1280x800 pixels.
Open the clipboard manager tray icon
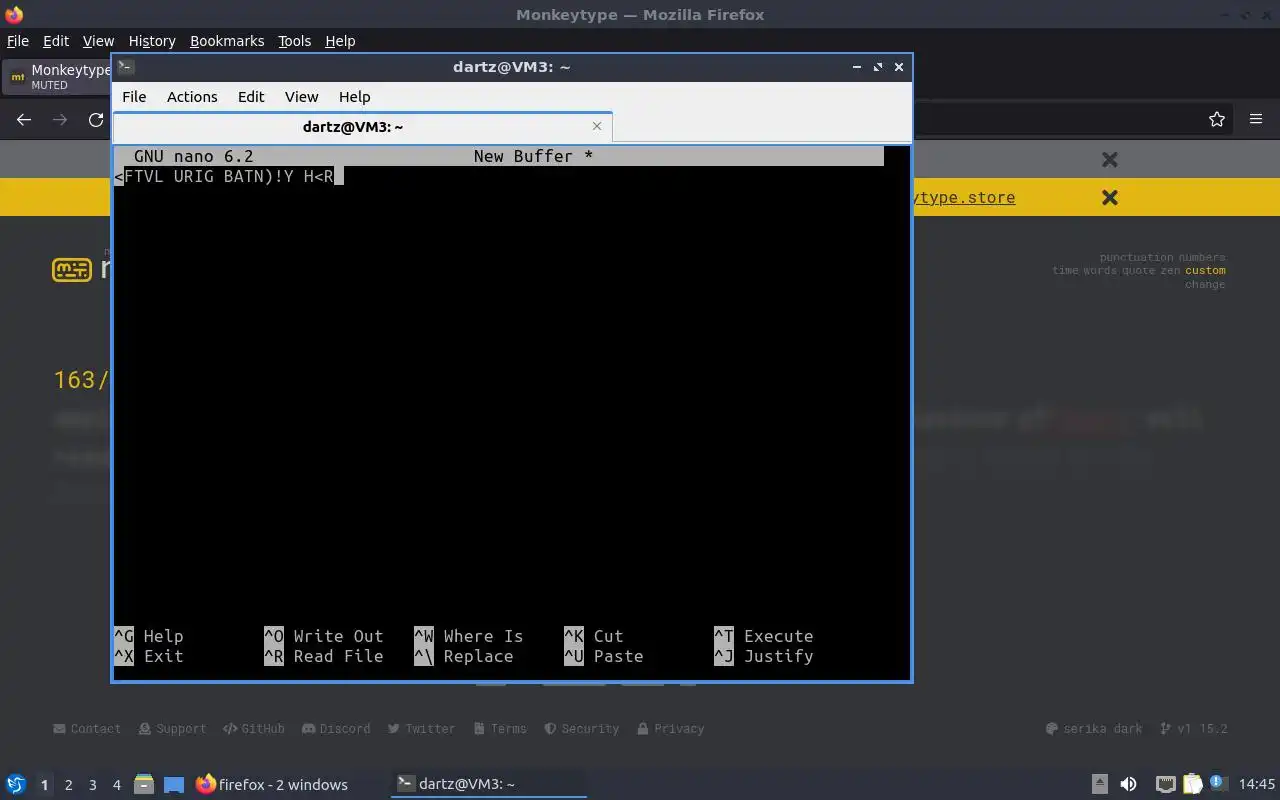tap(1192, 784)
